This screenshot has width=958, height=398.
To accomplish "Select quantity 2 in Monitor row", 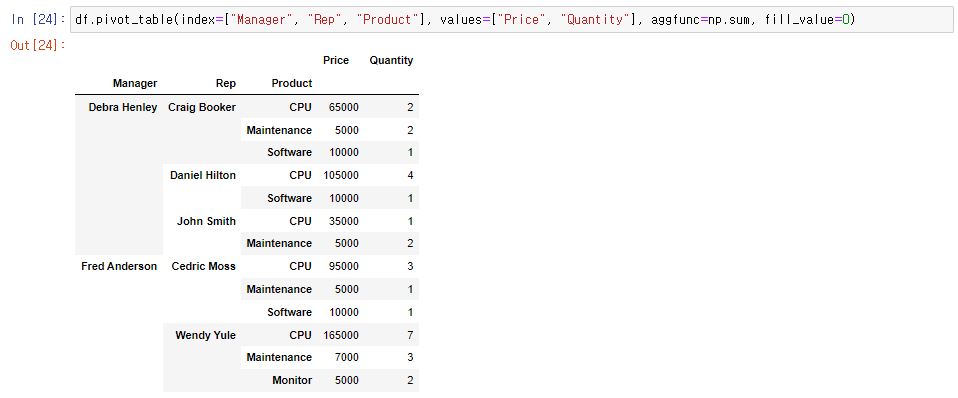I will click(410, 380).
